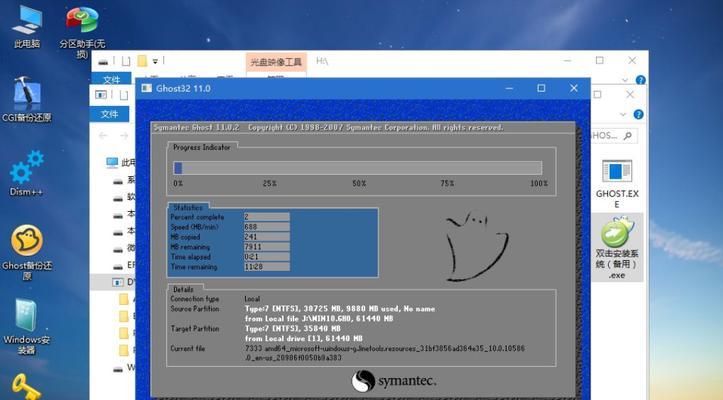Click the MB copied value 241
The height and width of the screenshot is (400, 723).
click(x=267, y=237)
